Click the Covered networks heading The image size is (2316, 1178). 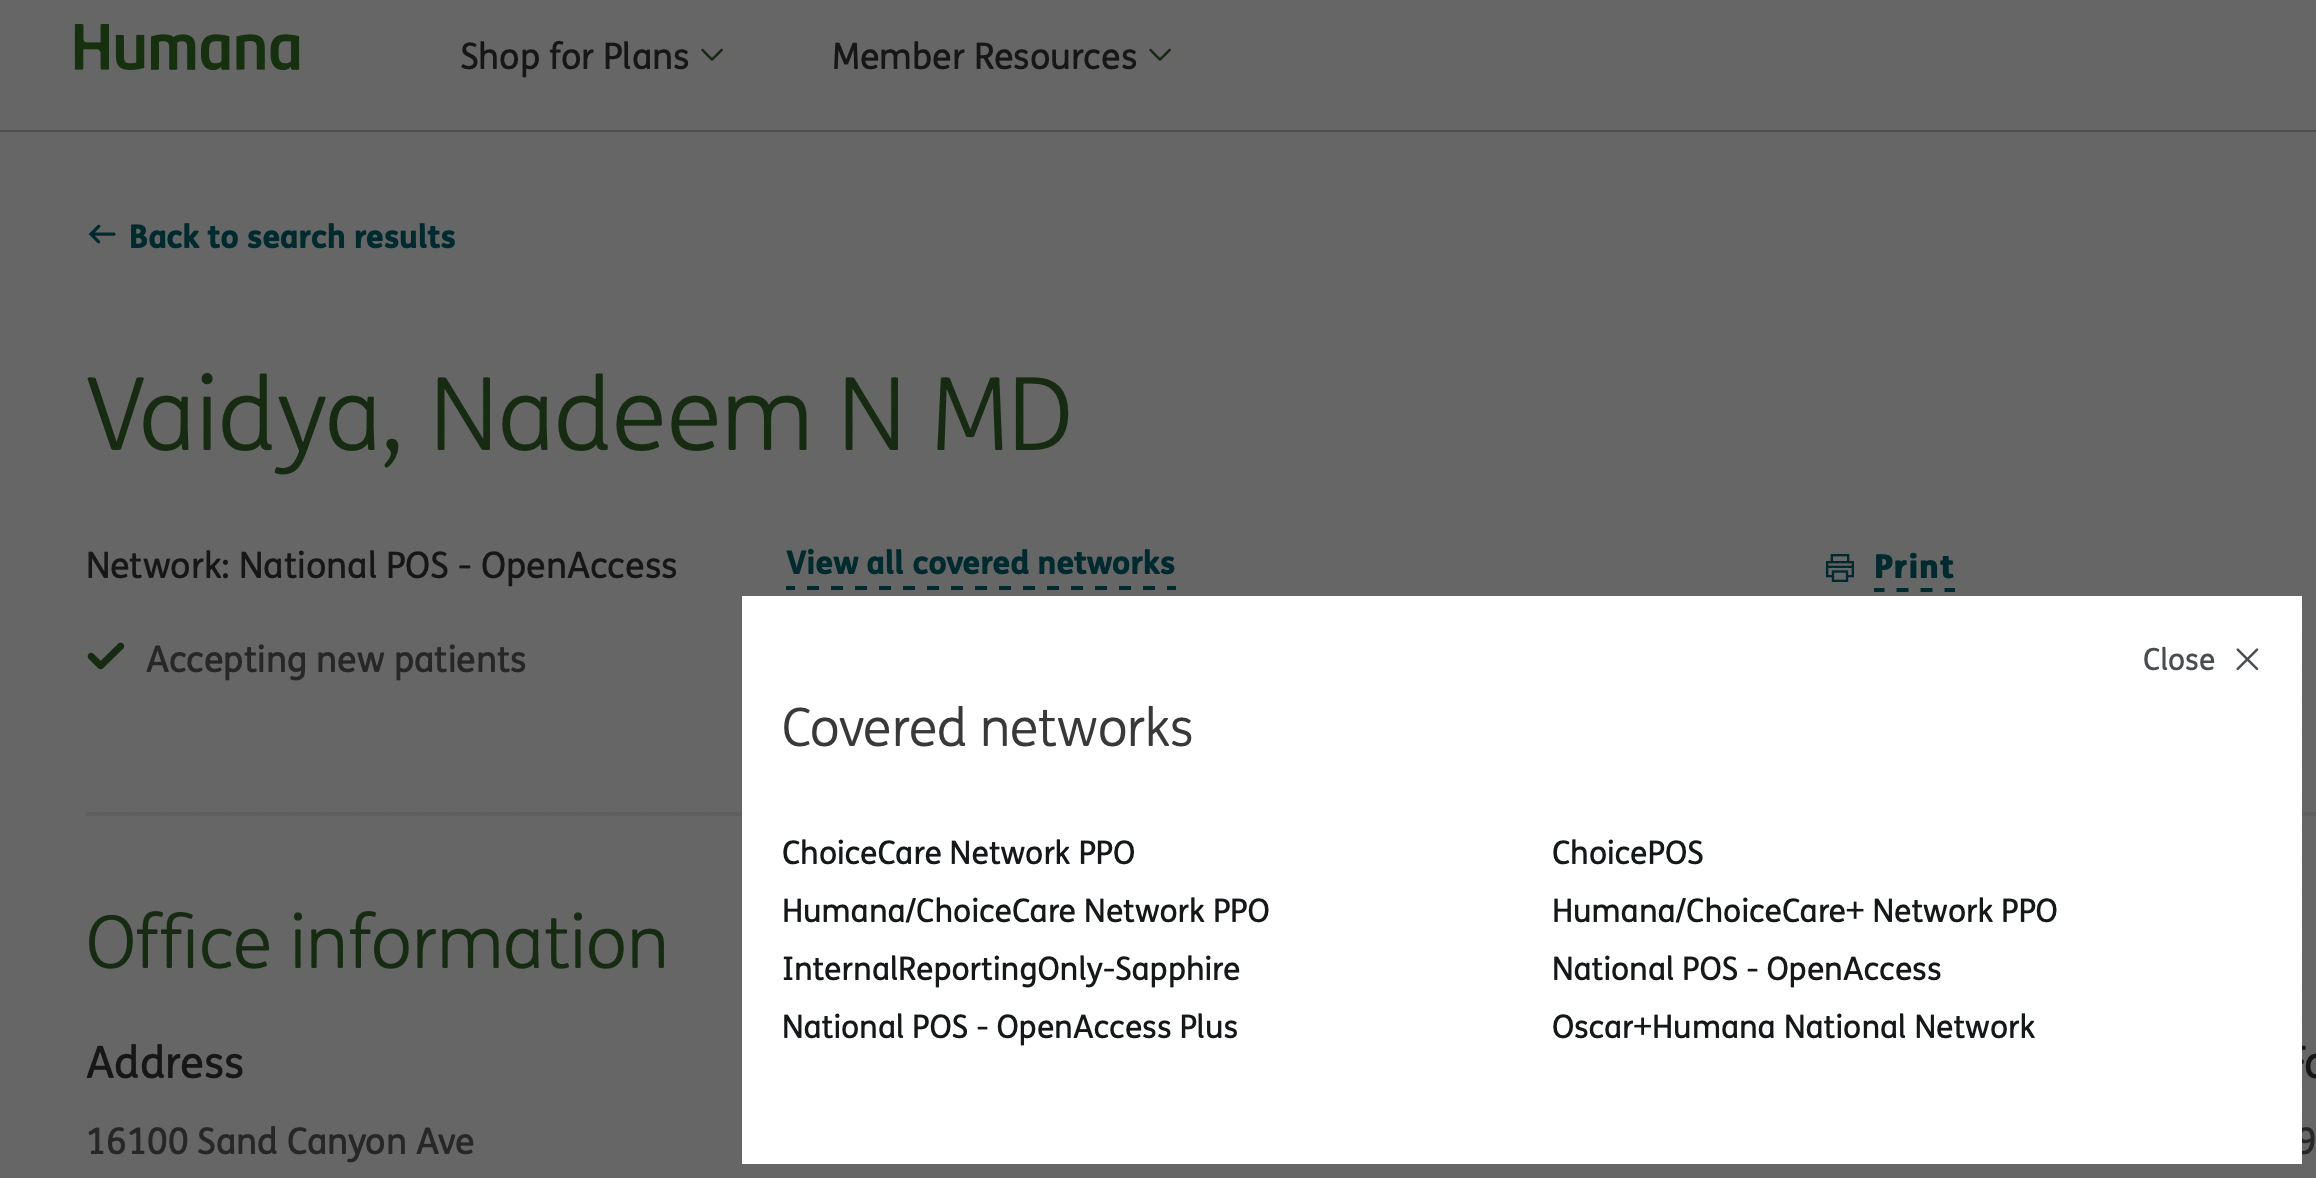click(987, 727)
